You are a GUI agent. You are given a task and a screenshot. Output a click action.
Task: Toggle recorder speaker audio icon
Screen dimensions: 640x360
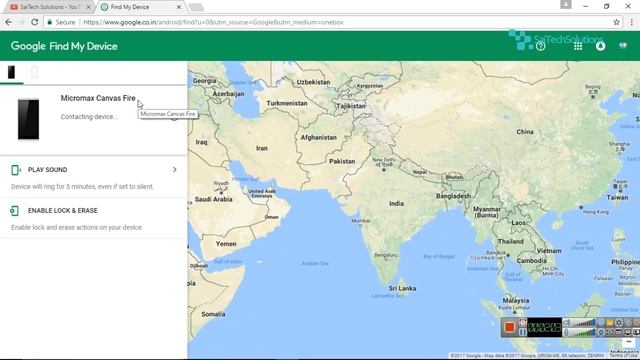[x=566, y=322]
